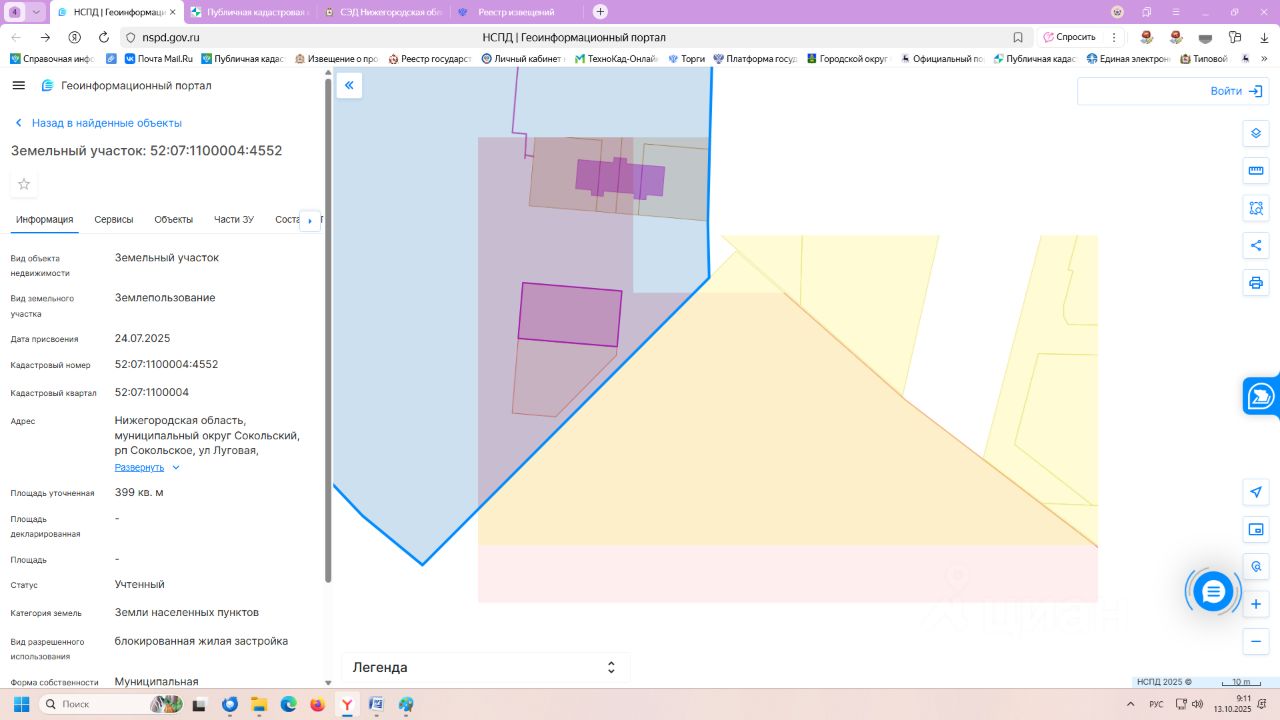Print the map
Image resolution: width=1280 pixels, height=720 pixels.
point(1256,282)
